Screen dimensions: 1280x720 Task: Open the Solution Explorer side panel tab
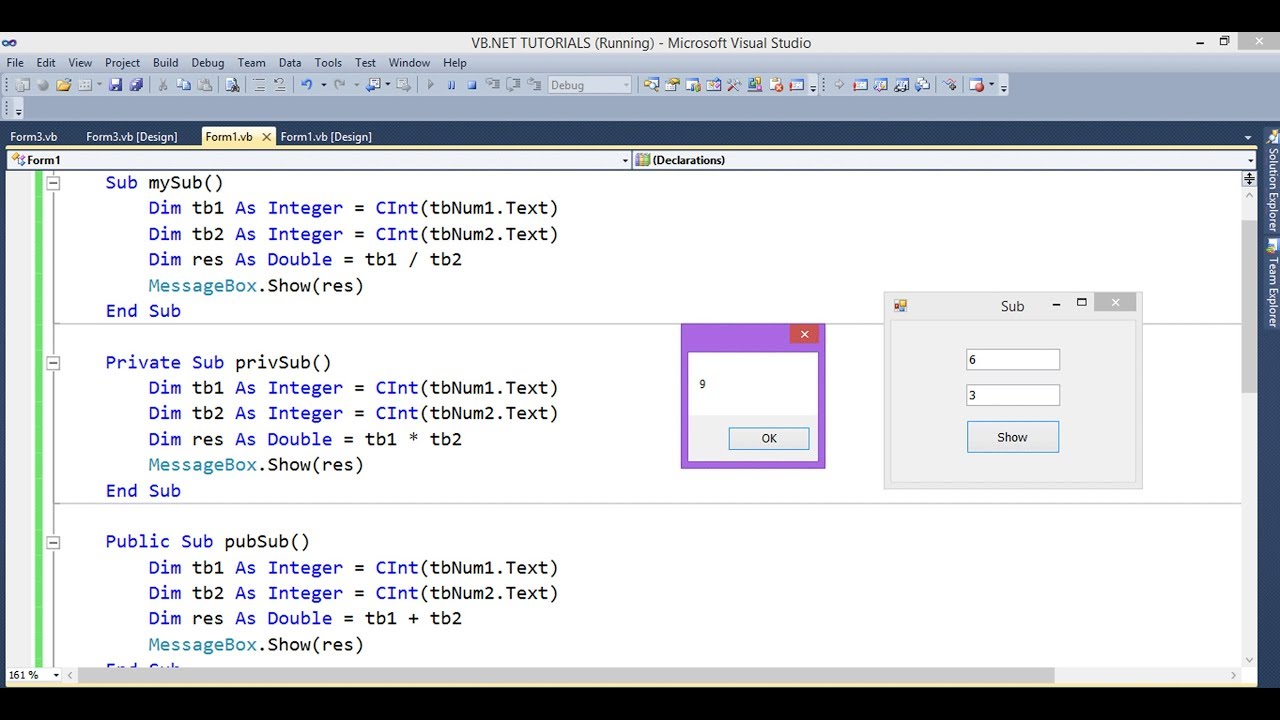[x=1273, y=182]
